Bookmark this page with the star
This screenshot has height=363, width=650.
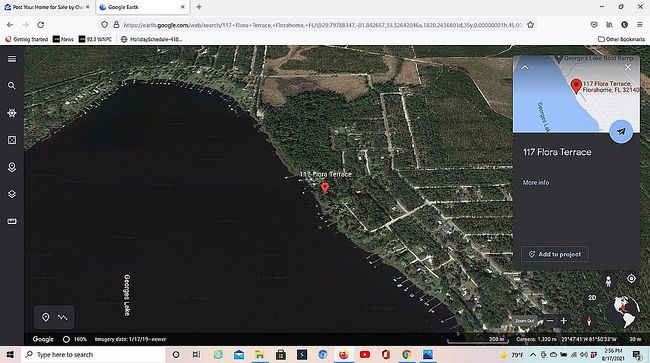pyautogui.click(x=530, y=25)
